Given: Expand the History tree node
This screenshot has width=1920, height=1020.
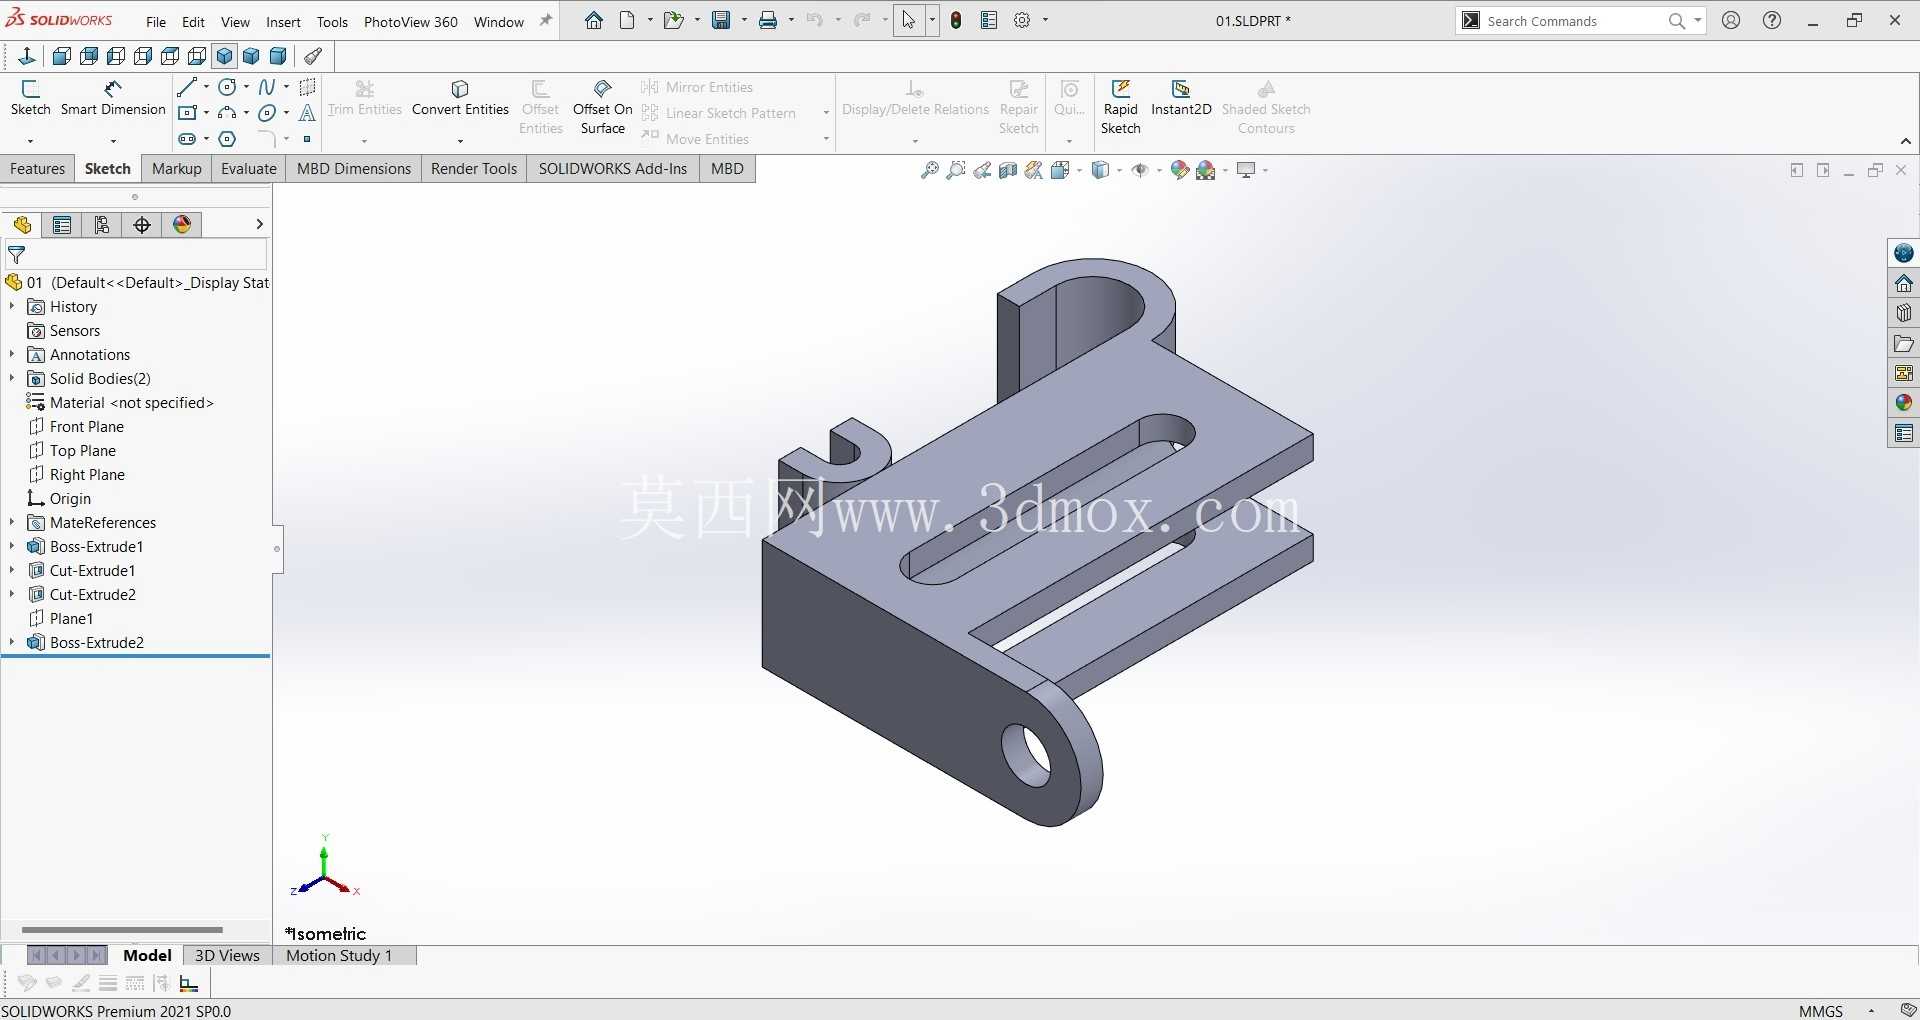Looking at the screenshot, I should pos(12,306).
